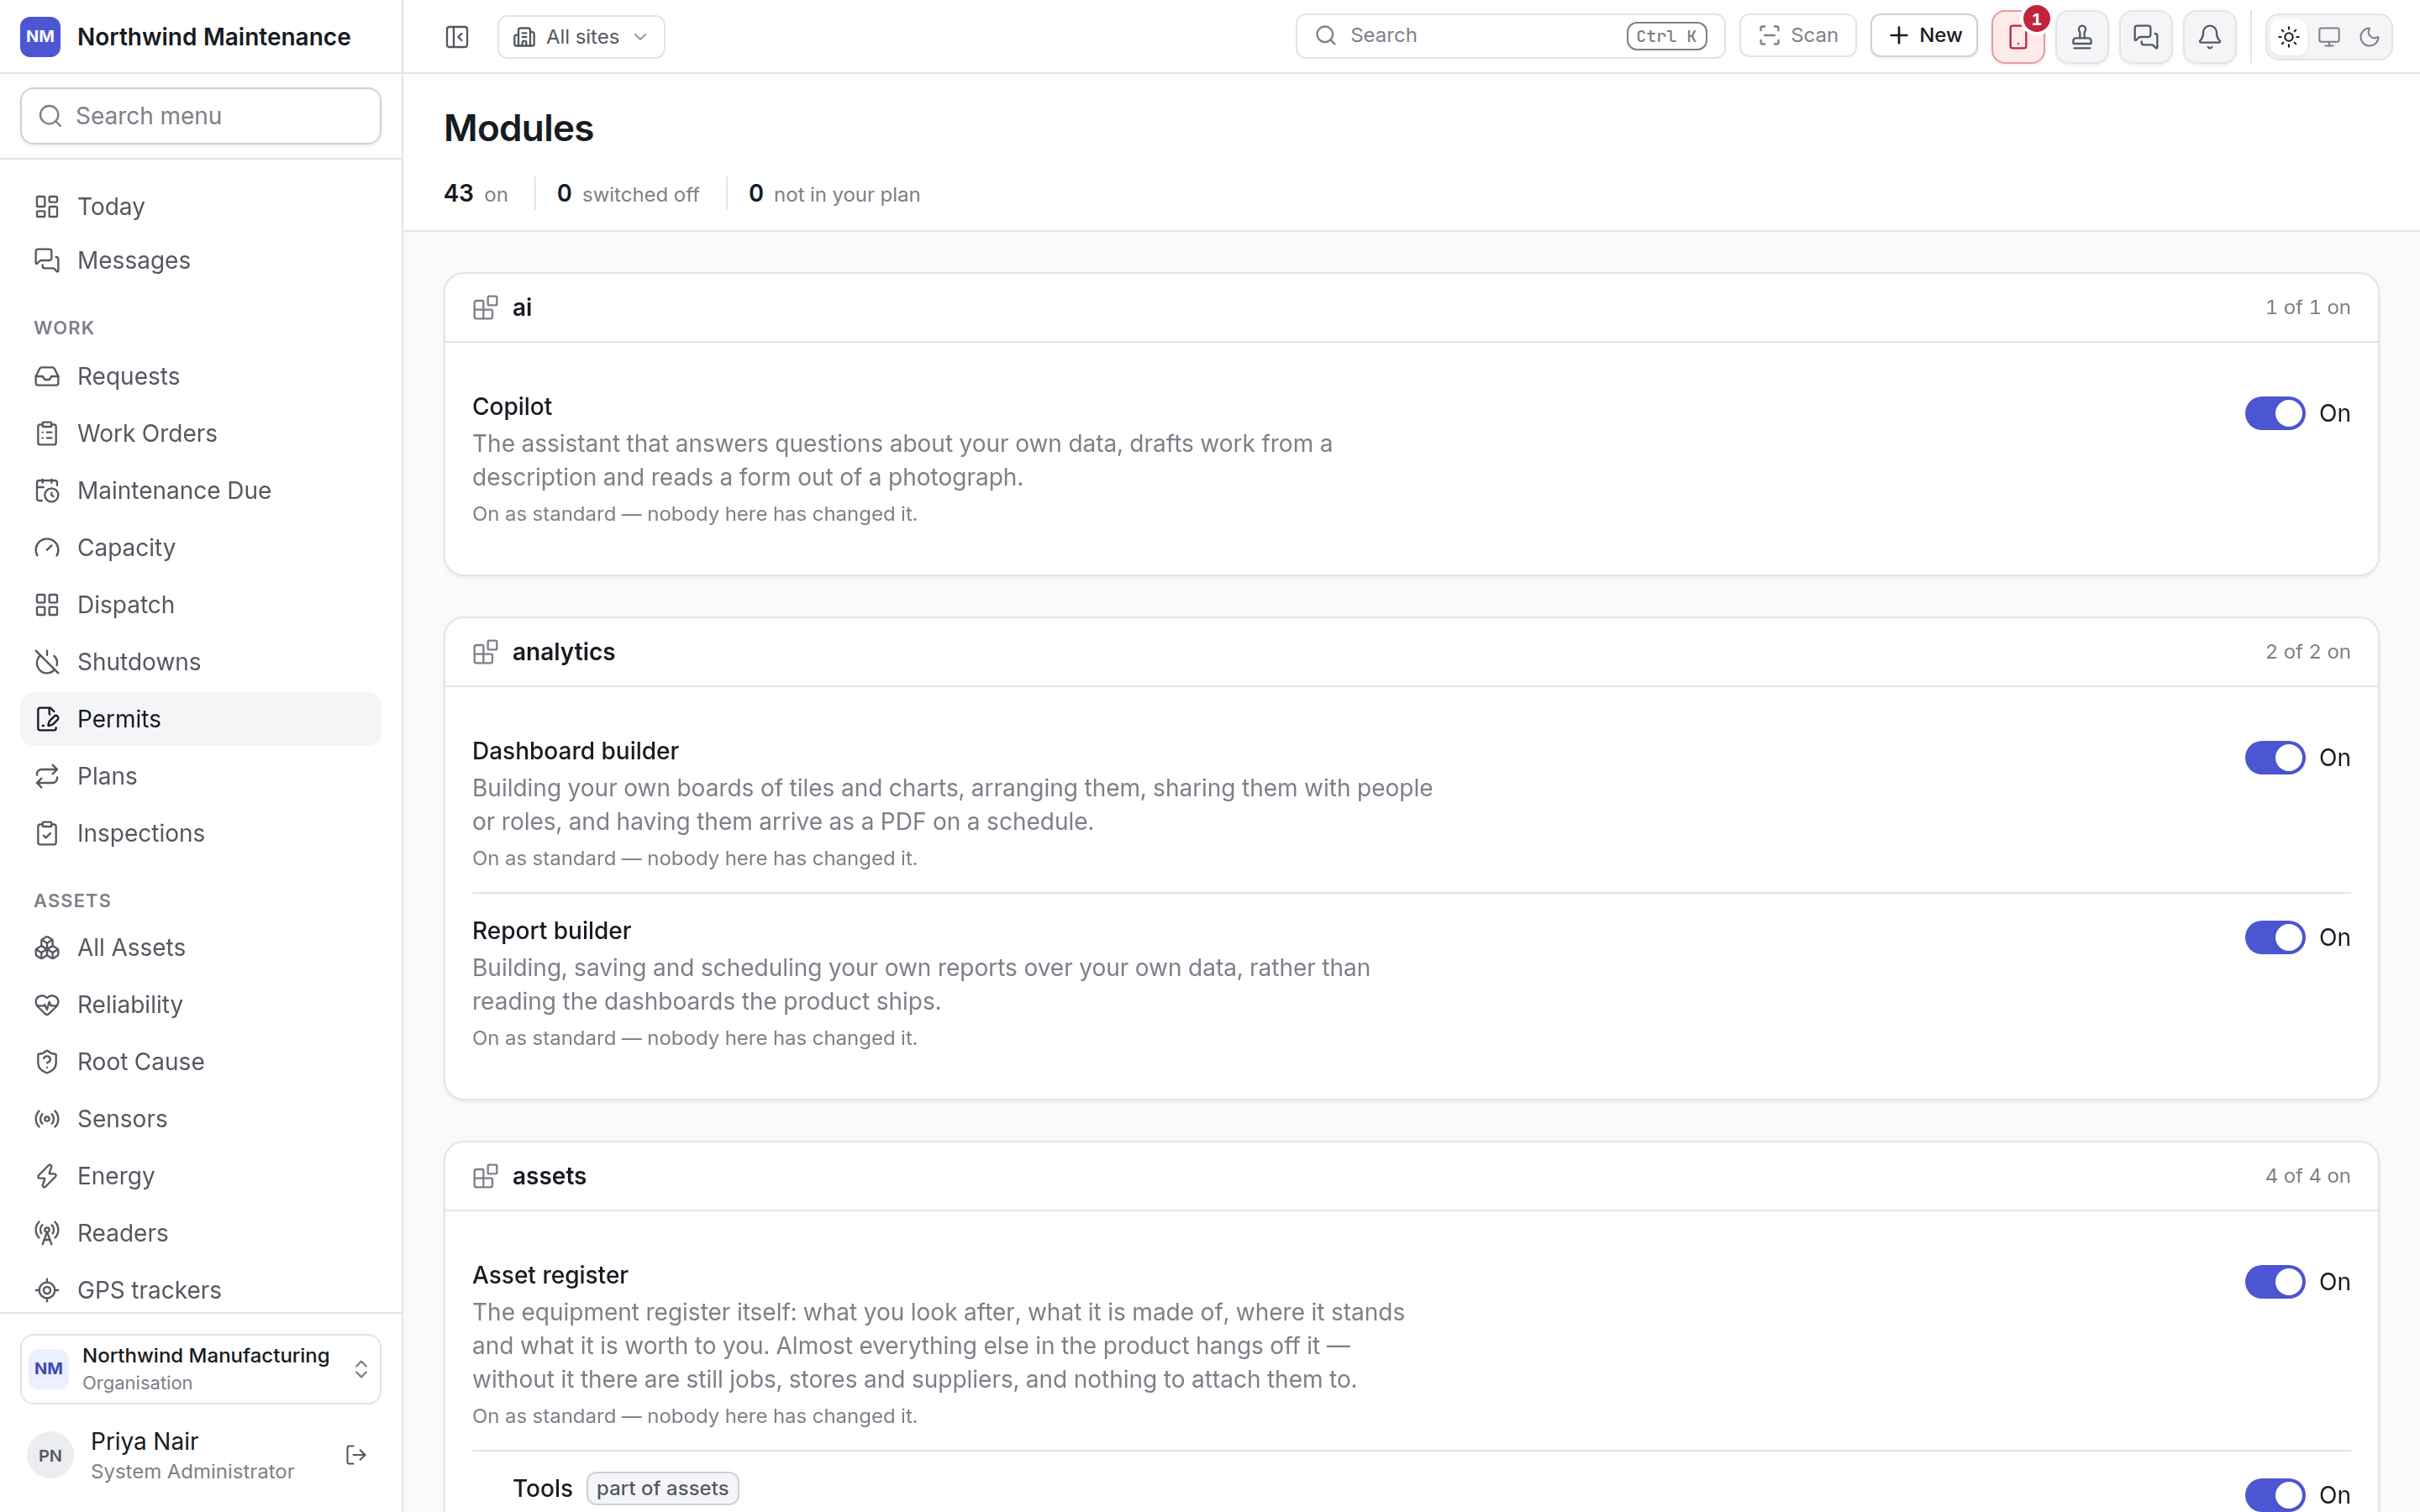Expand the Northwind Manufacturing organisation switcher
2420x1512 pixels.
200,1369
